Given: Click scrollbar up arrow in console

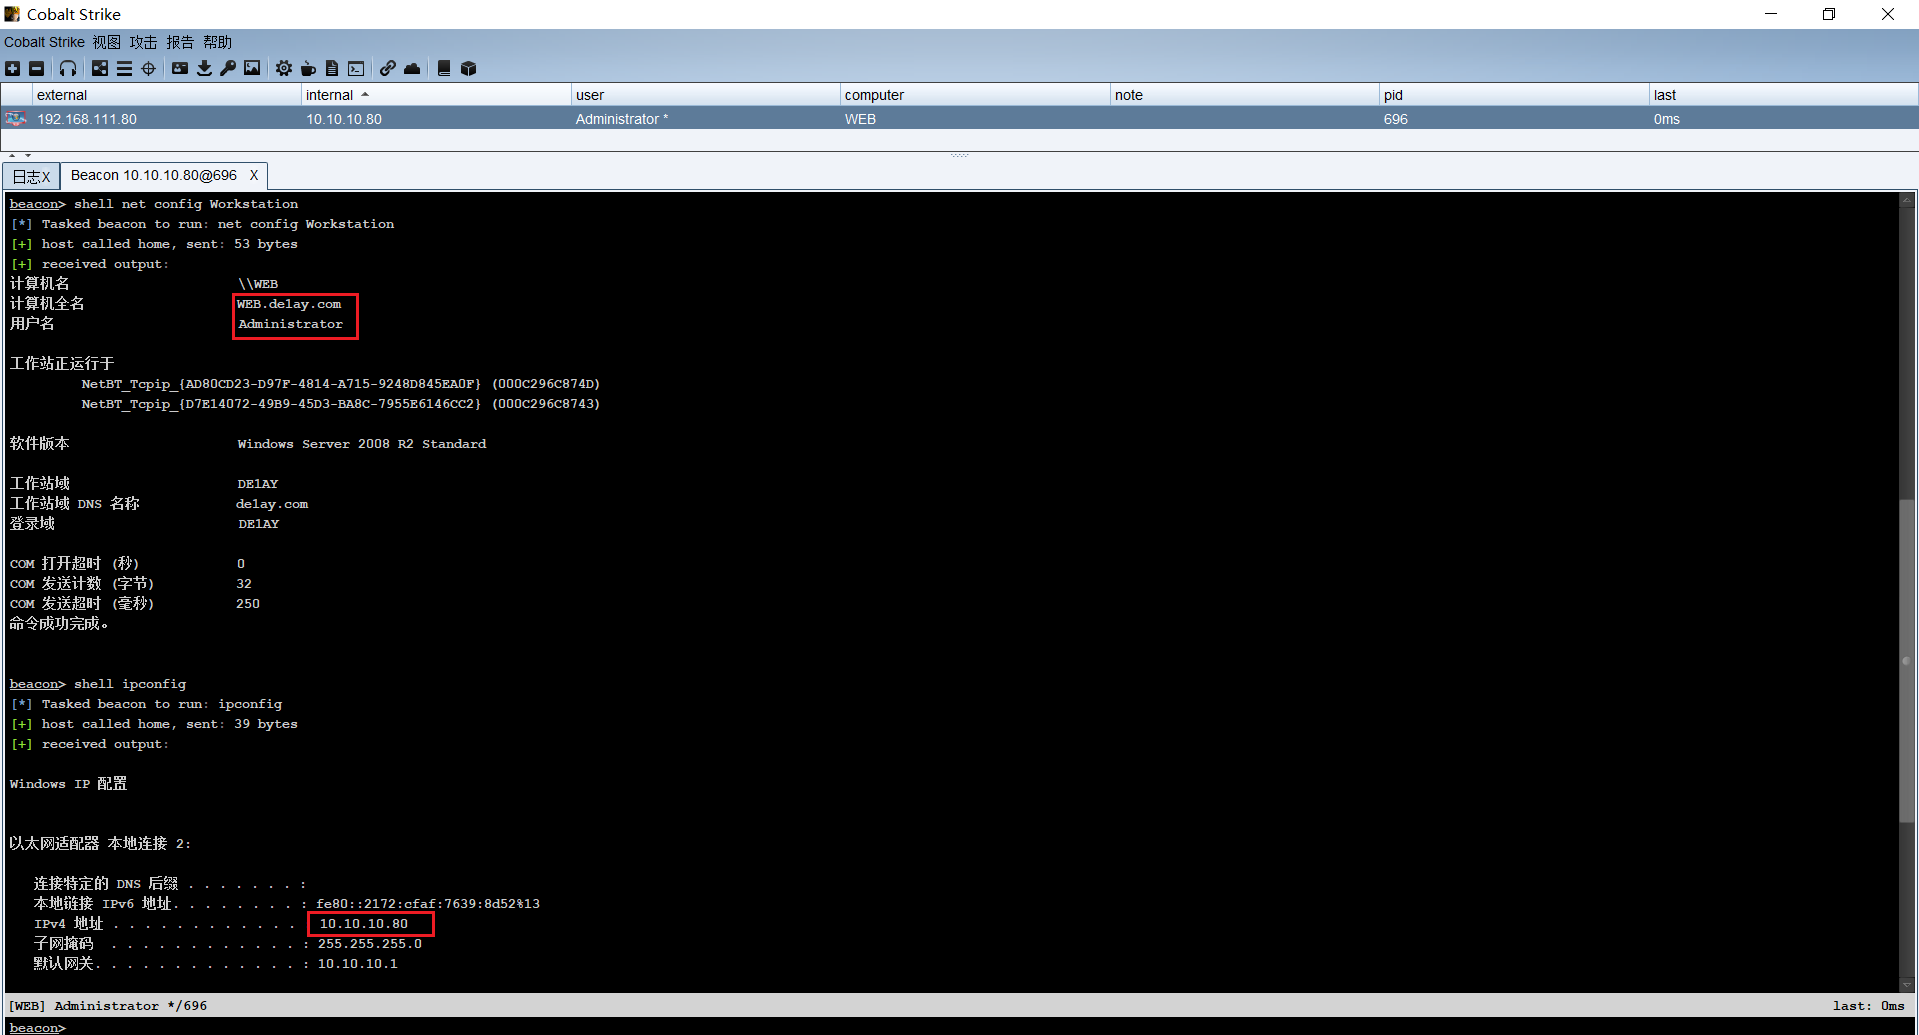Looking at the screenshot, I should tap(1906, 200).
